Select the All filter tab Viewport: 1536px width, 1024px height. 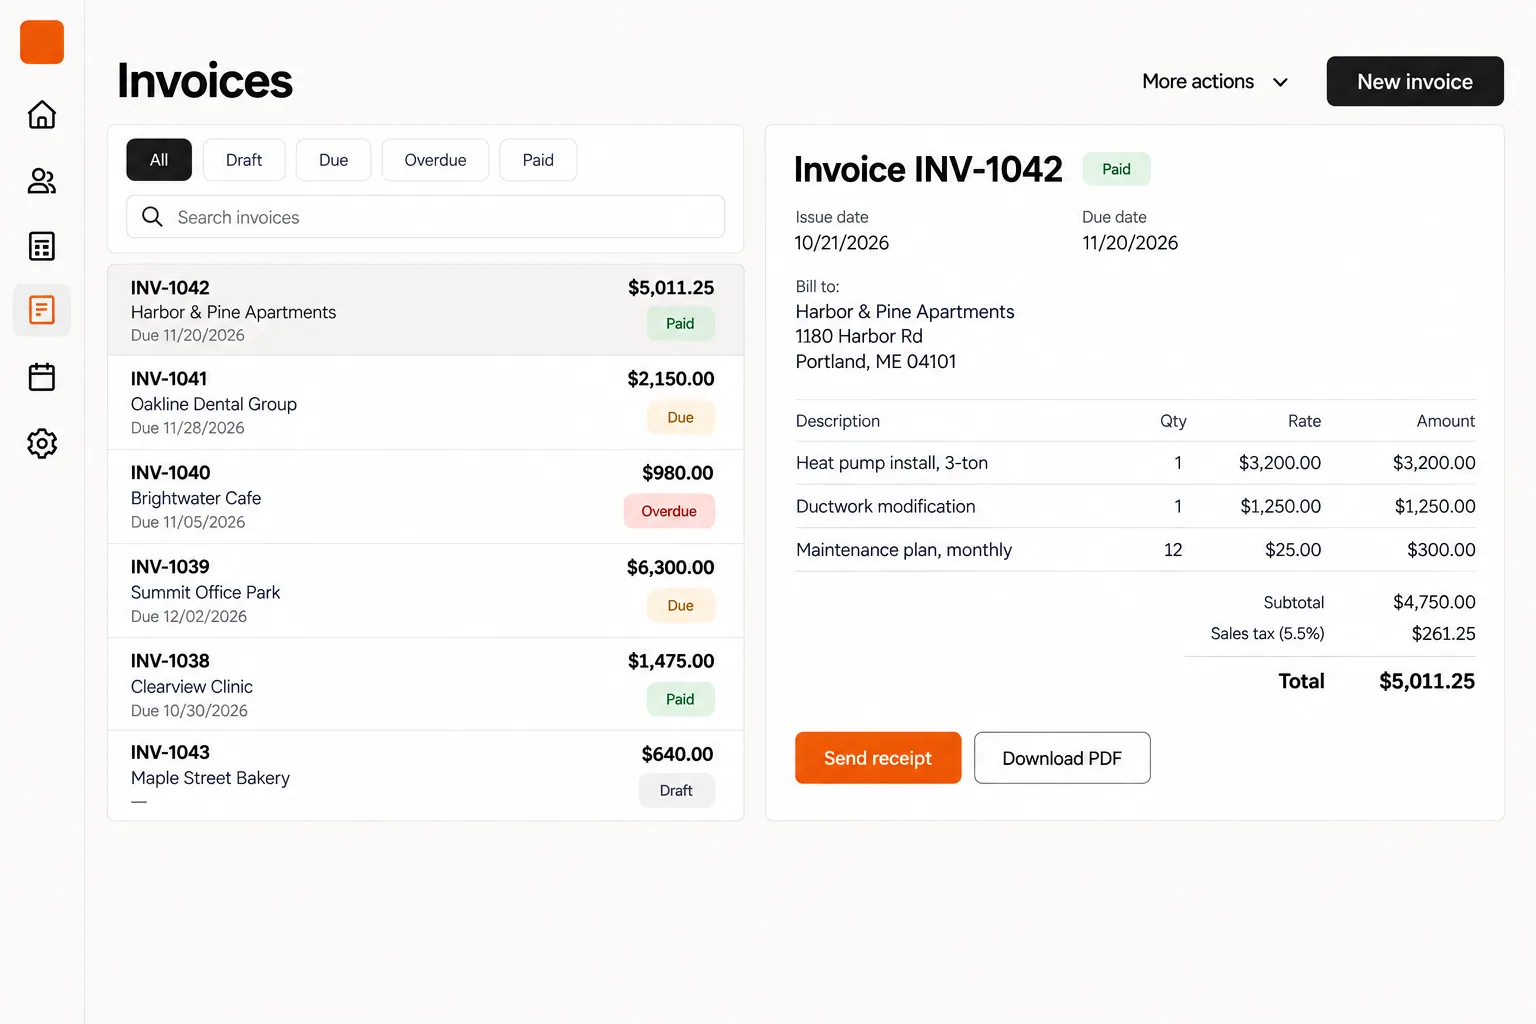click(x=159, y=160)
